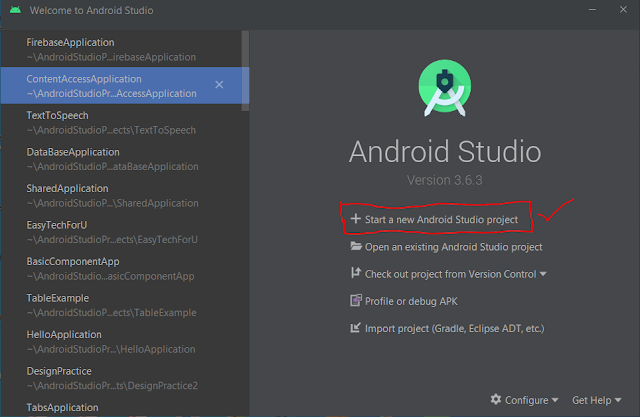640x417 pixels.
Task: Open the TableExample recent project
Action: (121, 305)
